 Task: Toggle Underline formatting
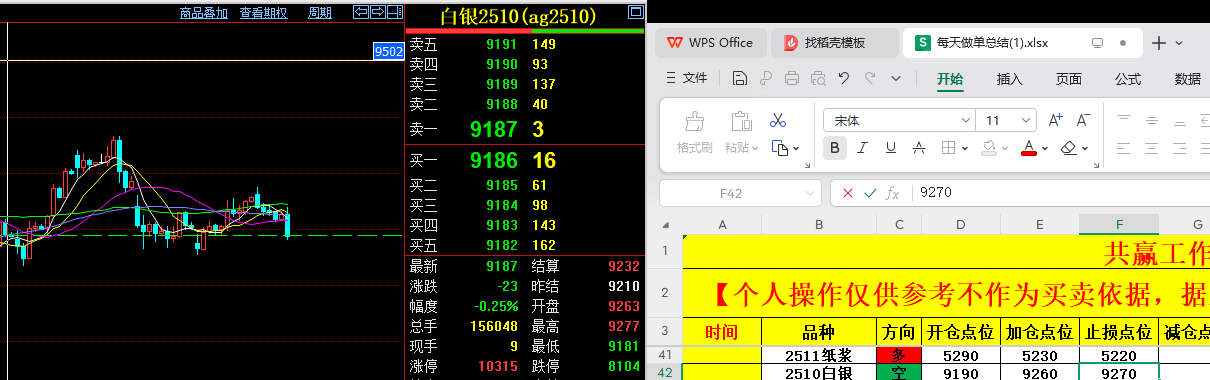pyautogui.click(x=891, y=148)
